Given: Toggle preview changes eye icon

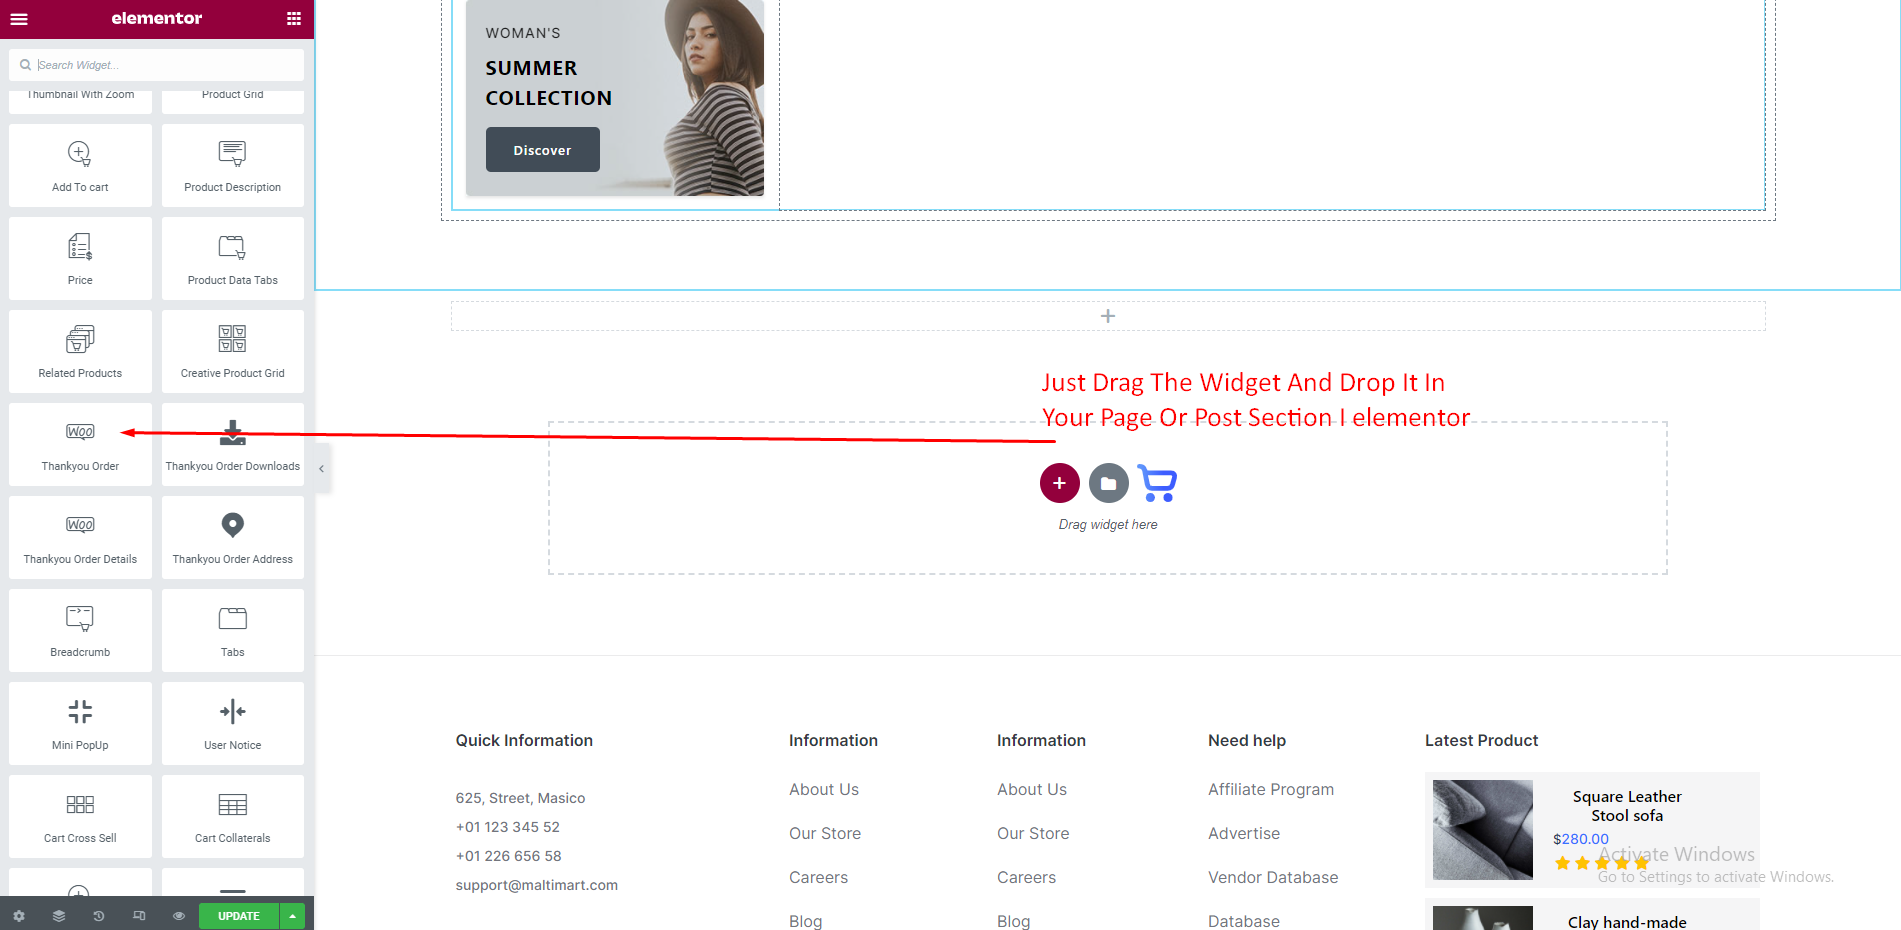Looking at the screenshot, I should [x=179, y=916].
